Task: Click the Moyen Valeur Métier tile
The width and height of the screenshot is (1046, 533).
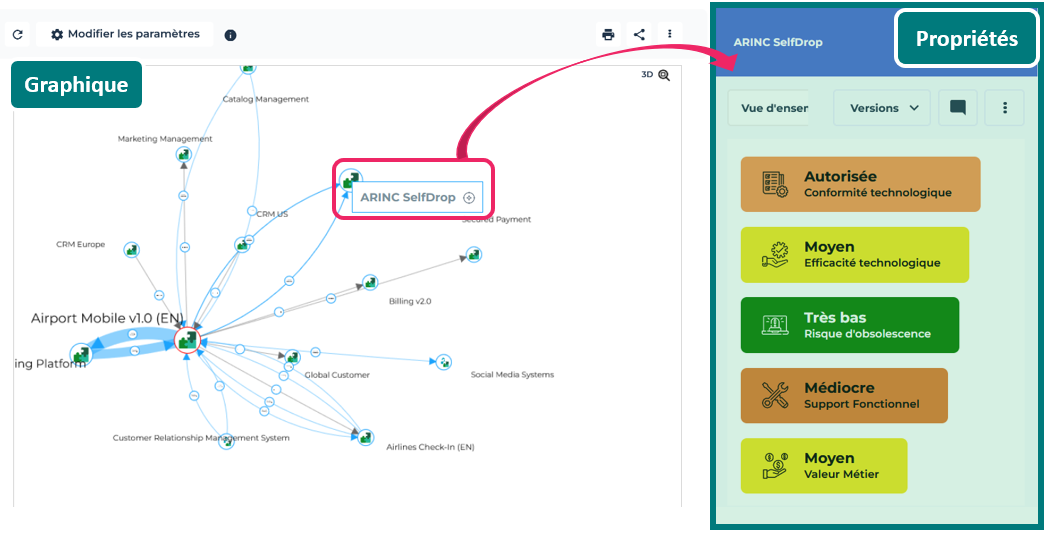Action: 823,465
